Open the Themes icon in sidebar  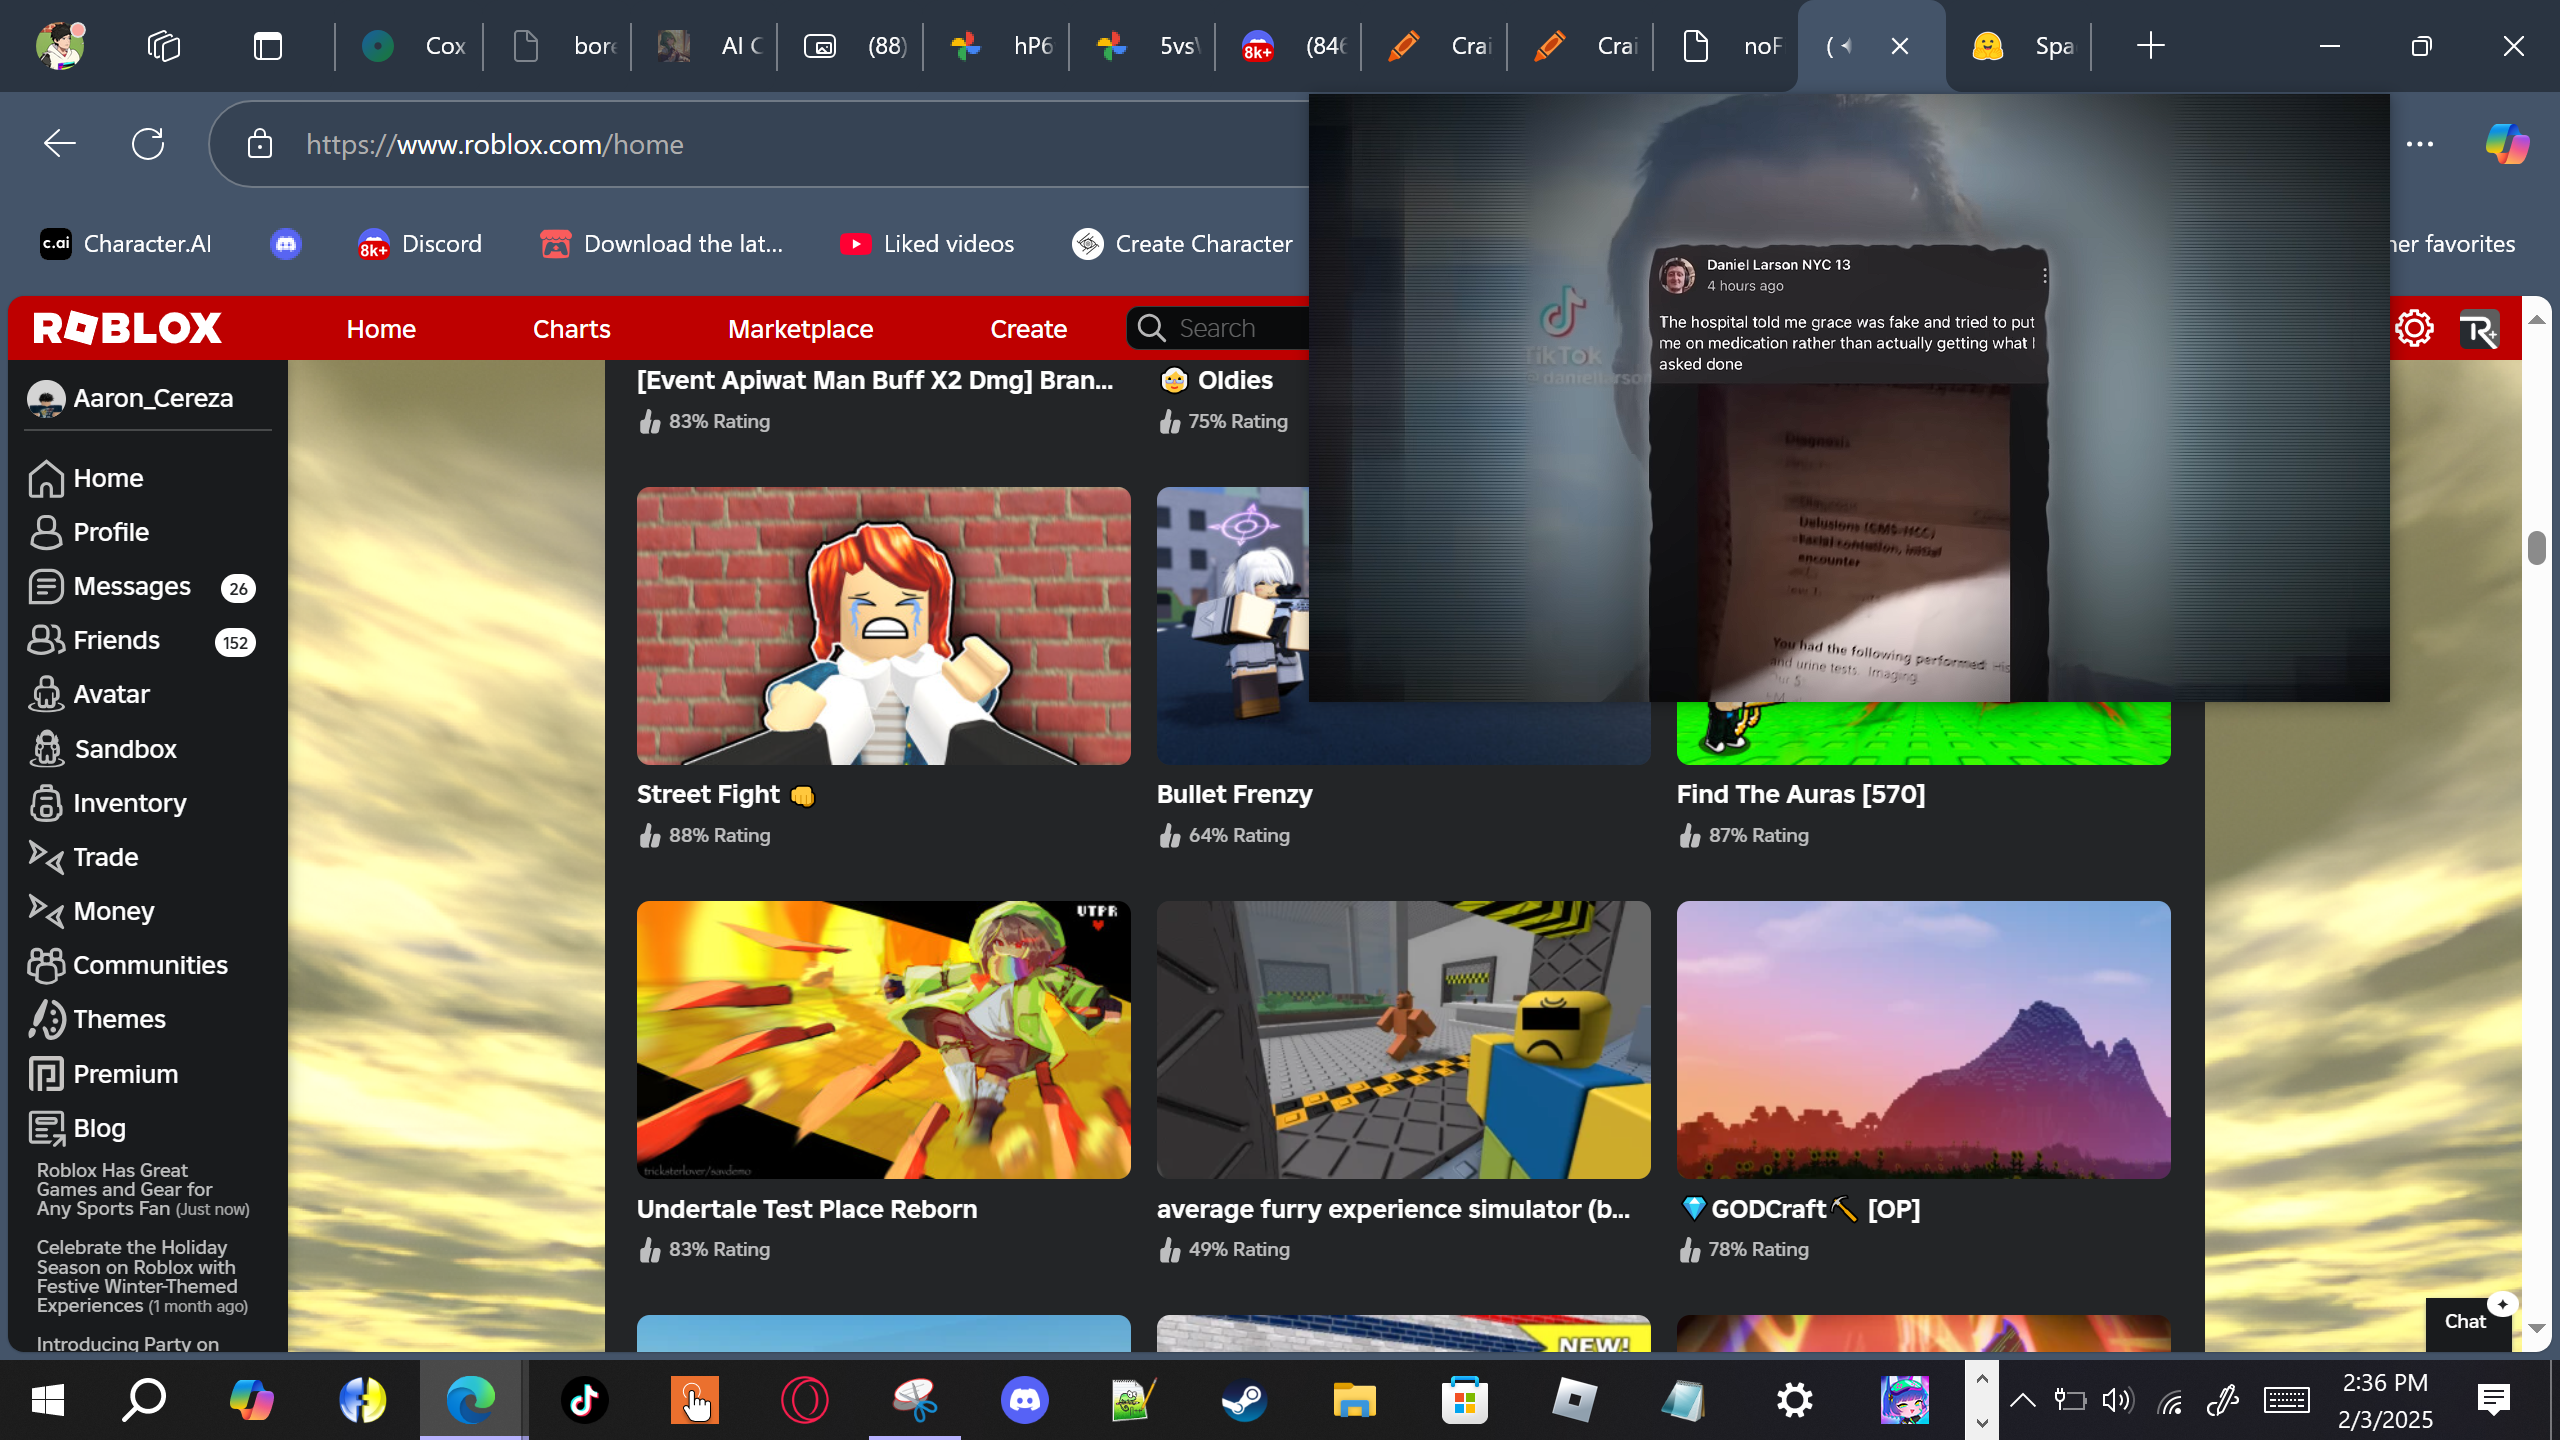pos(46,1019)
